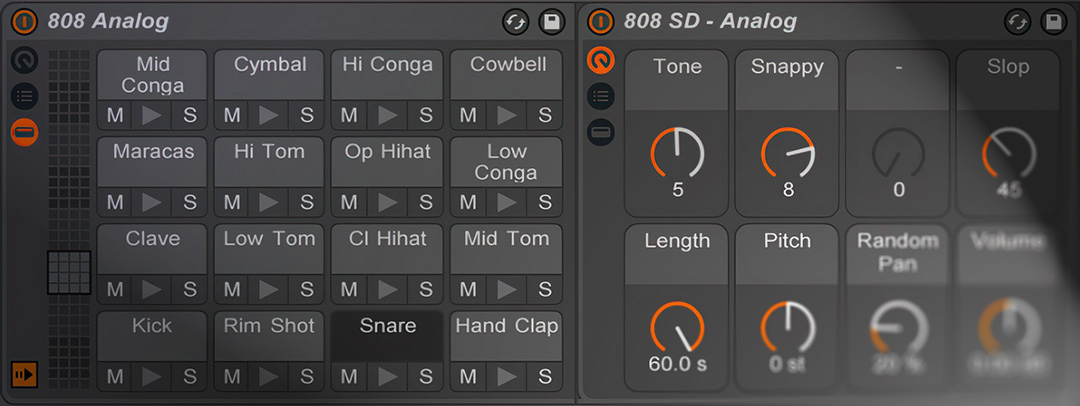Preview the Cowbell pad
Image resolution: width=1080 pixels, height=406 pixels.
[507, 115]
